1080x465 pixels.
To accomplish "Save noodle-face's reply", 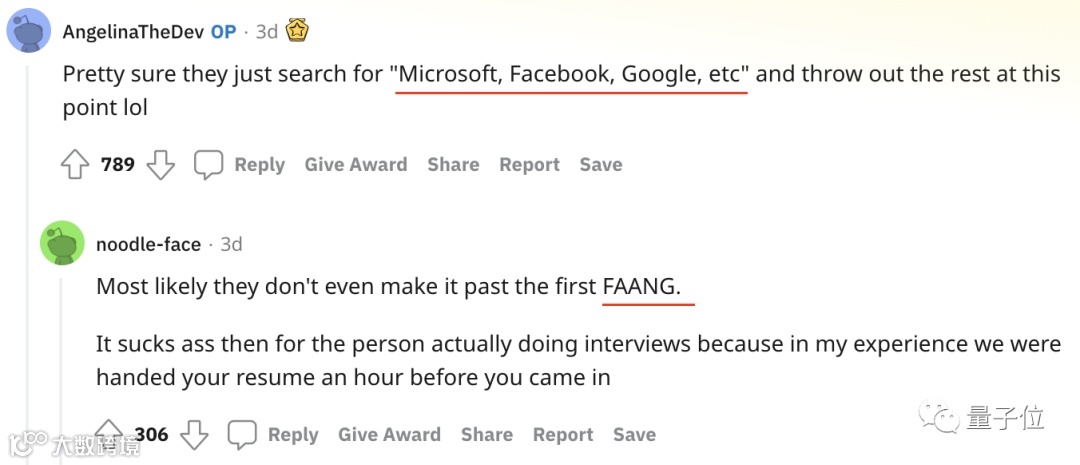I will [634, 435].
